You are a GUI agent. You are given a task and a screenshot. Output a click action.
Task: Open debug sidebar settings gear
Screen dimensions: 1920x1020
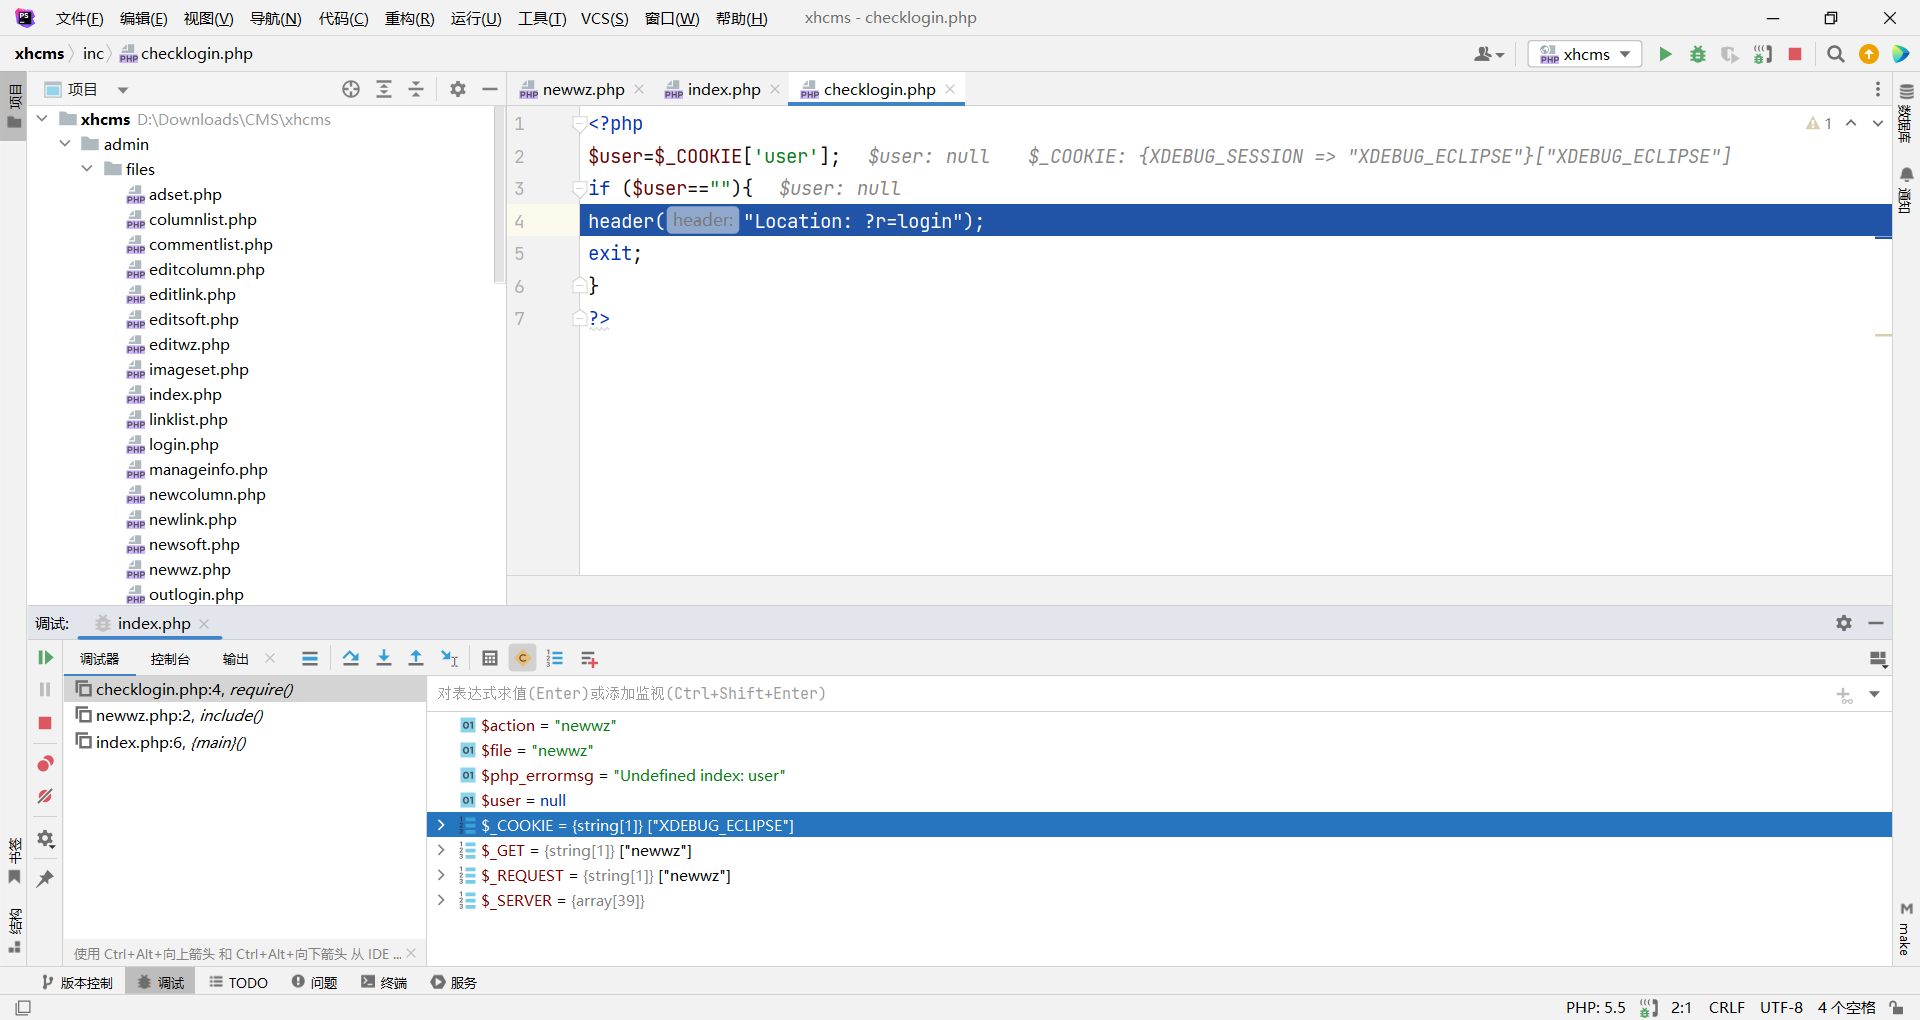click(45, 839)
